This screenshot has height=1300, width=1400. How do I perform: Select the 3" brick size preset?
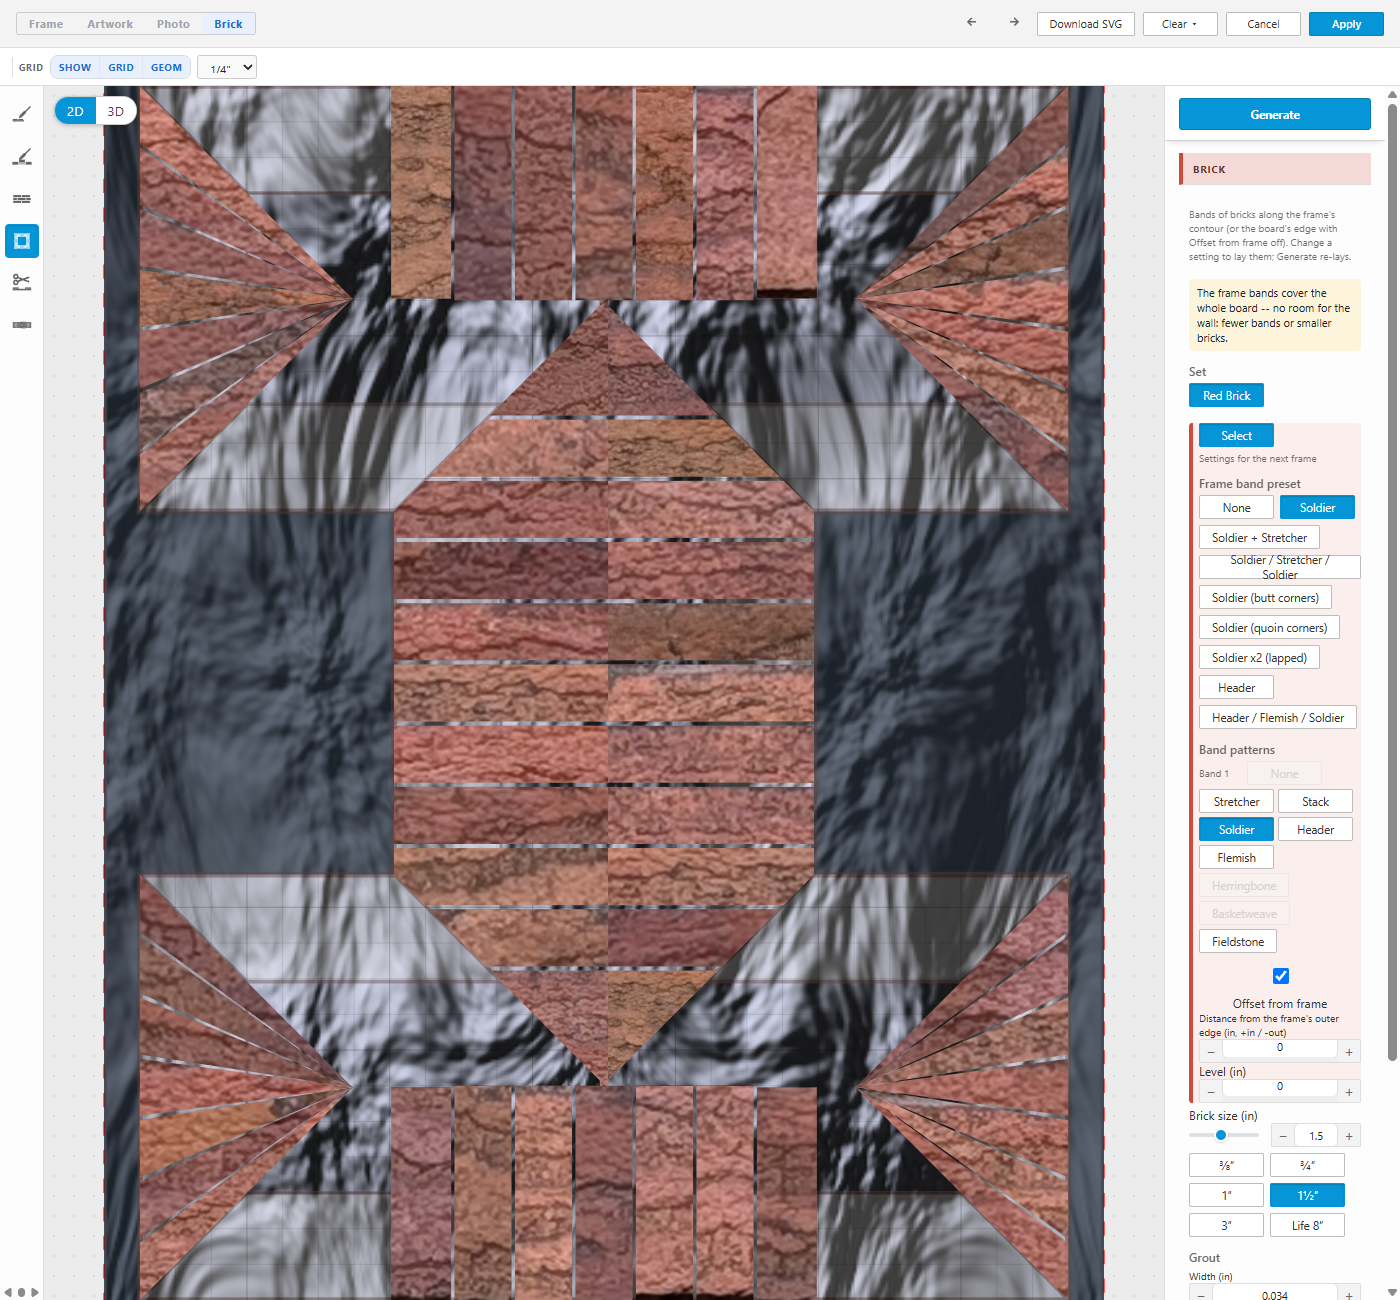pos(1226,1225)
